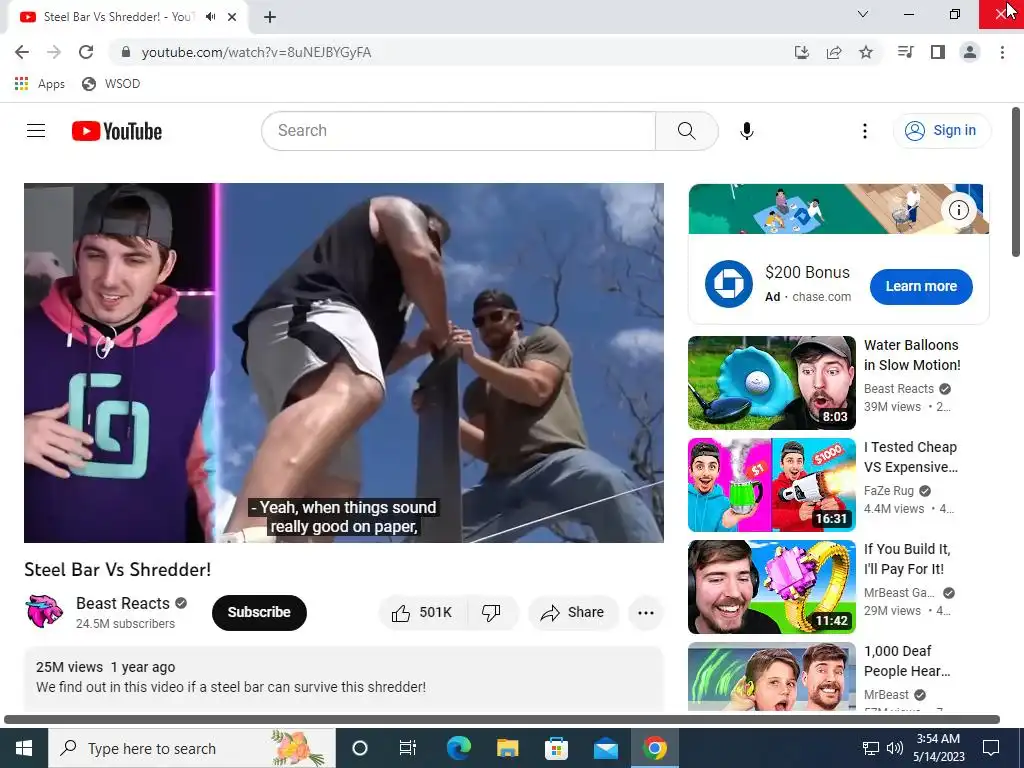The width and height of the screenshot is (1024, 768).
Task: Open the Beast Reacts channel avatar
Action: click(x=44, y=612)
